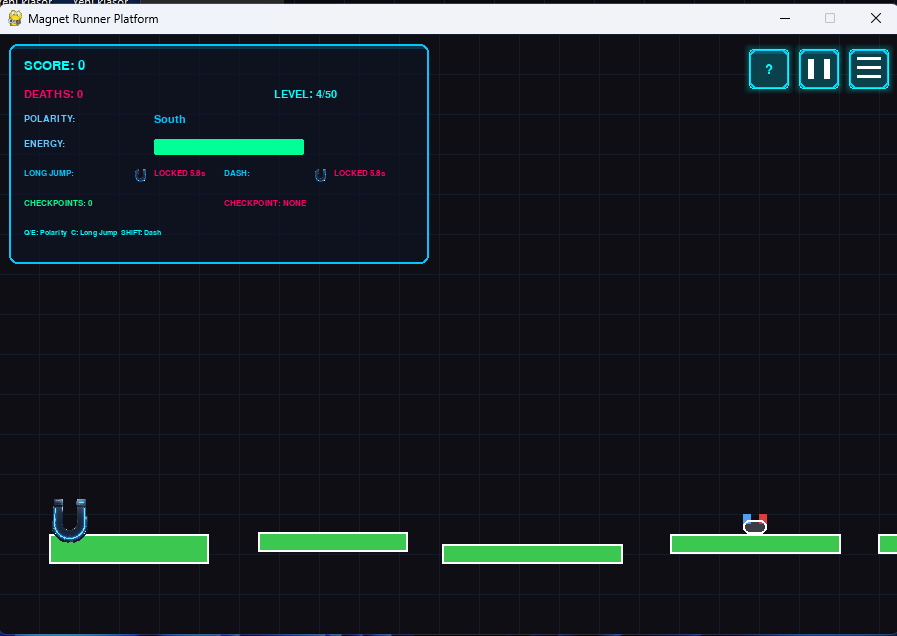Image resolution: width=897 pixels, height=636 pixels.
Task: Minimize the Magnet Runner Platform window
Action: (x=785, y=18)
